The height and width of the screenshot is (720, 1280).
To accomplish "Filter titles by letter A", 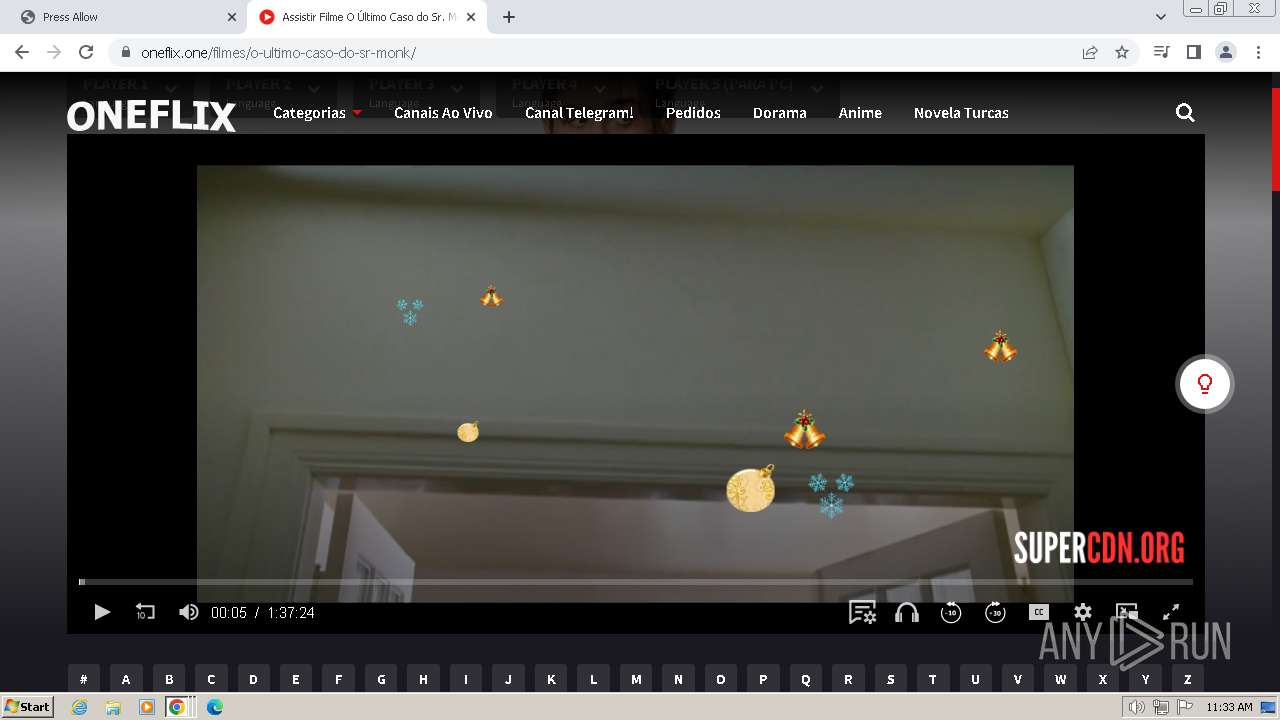I will [126, 679].
